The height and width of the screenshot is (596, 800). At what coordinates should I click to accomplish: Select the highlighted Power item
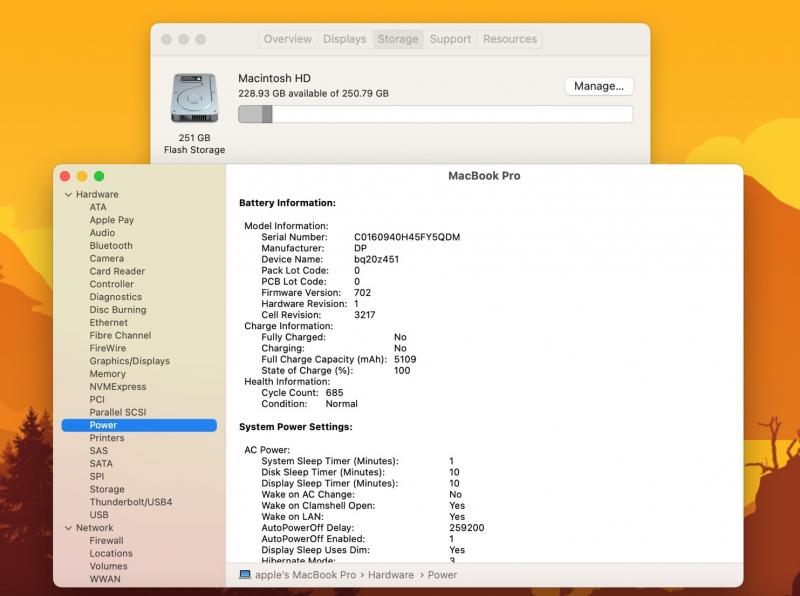pyautogui.click(x=139, y=425)
